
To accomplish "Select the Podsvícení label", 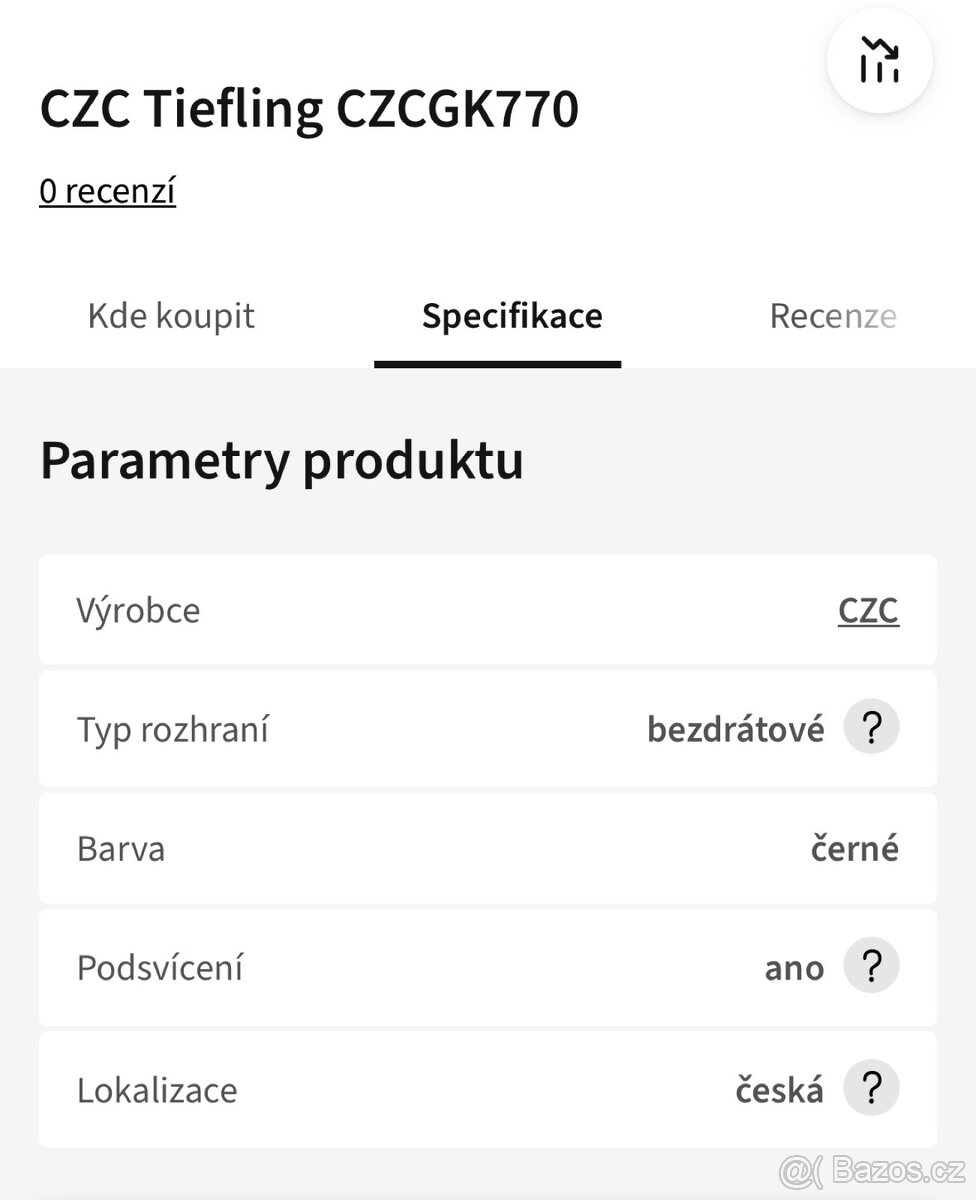I will click(160, 968).
